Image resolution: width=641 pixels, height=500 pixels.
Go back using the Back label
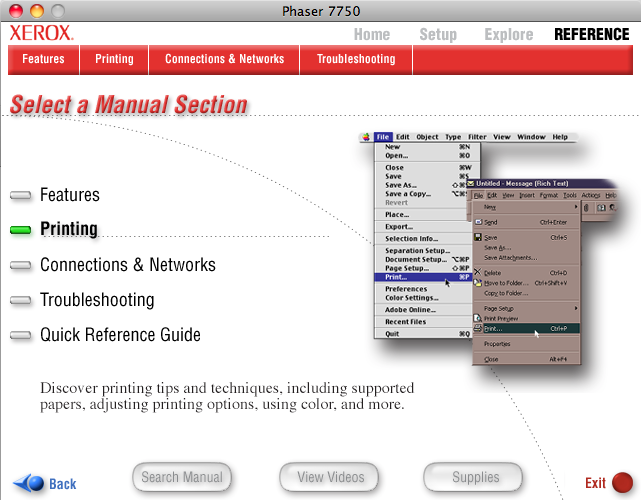63,484
